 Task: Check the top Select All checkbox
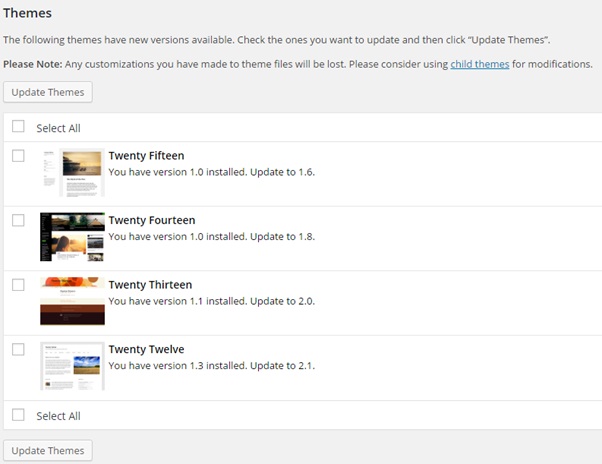coord(18,126)
